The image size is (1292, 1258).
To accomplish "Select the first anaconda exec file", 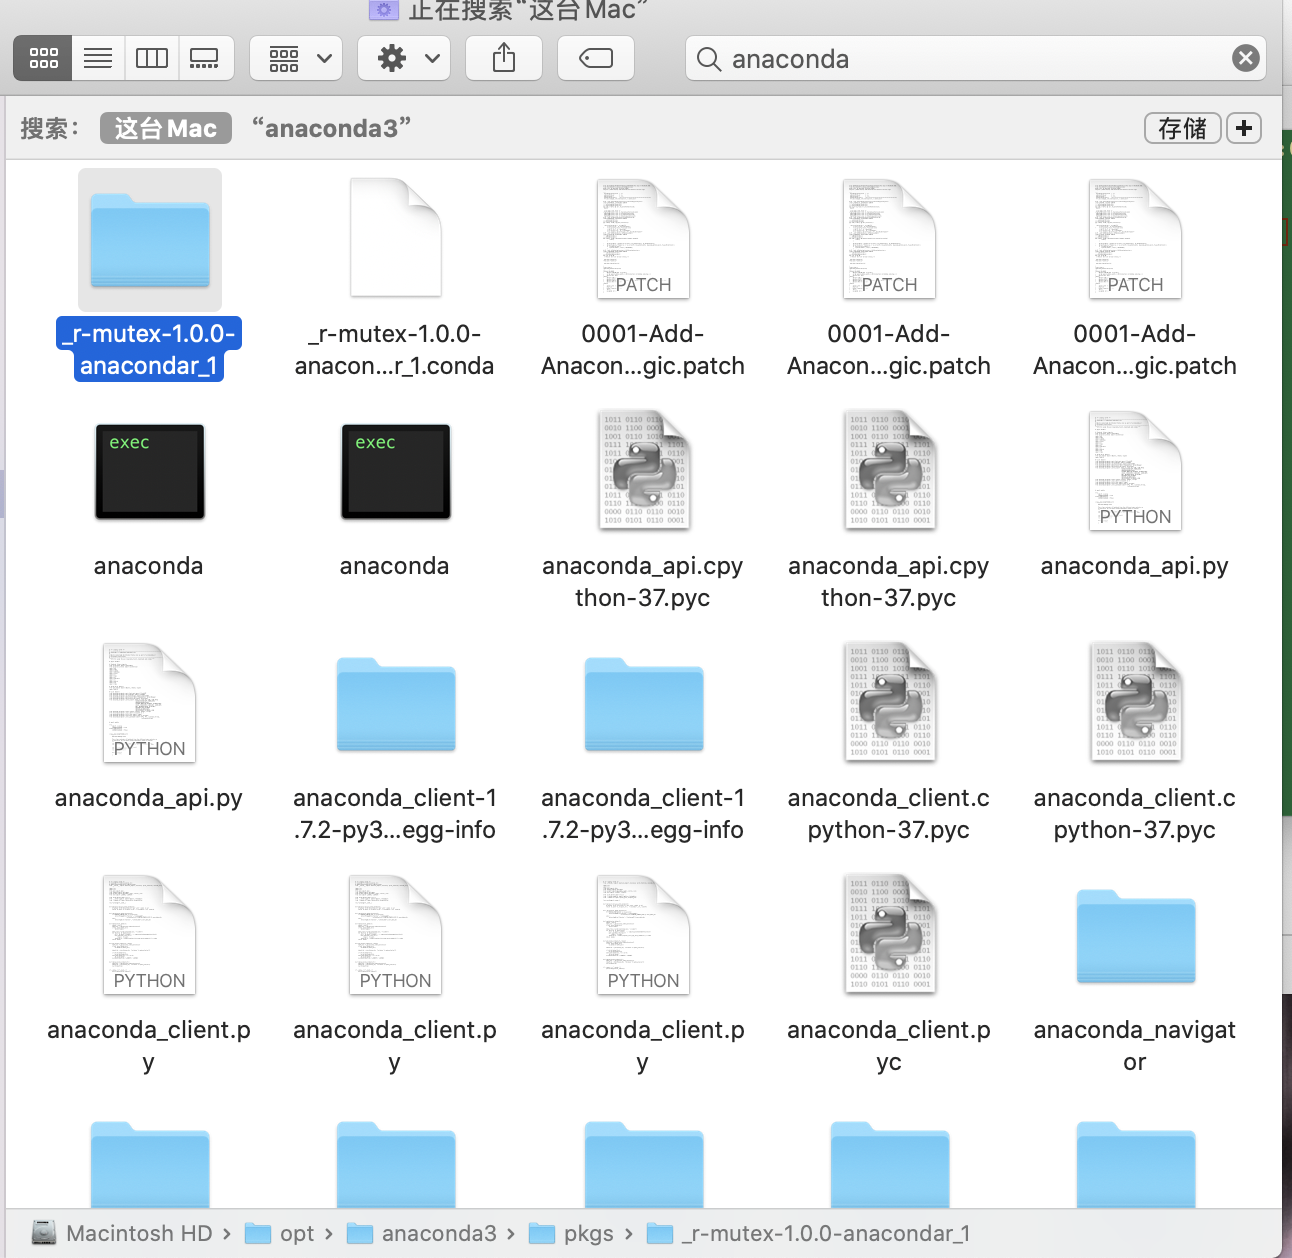I will pos(150,472).
